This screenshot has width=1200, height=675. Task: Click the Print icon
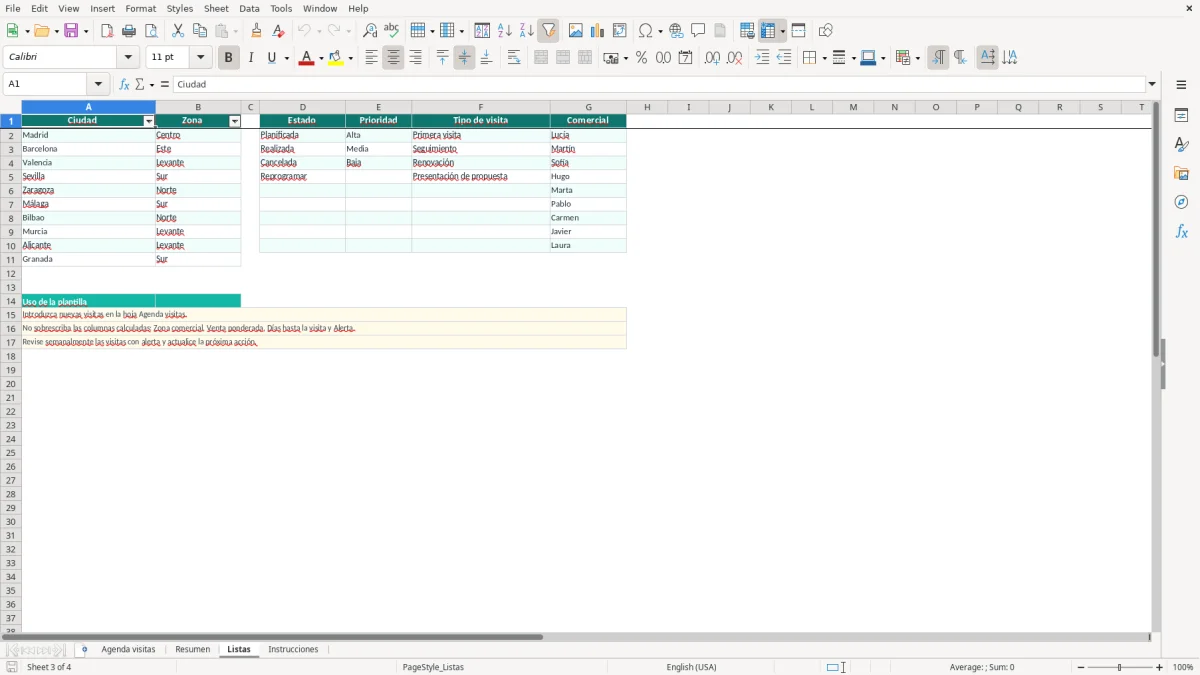[129, 31]
